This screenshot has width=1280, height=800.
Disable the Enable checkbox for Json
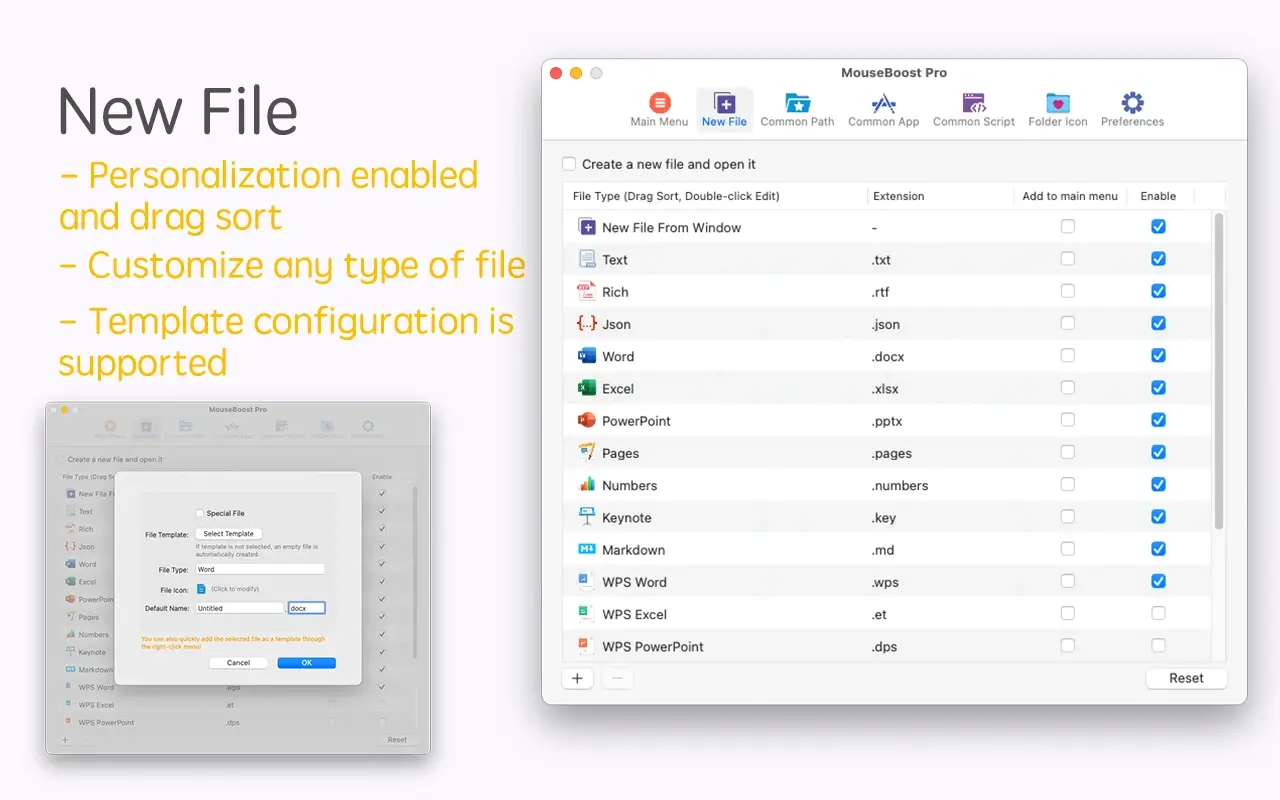coord(1158,323)
